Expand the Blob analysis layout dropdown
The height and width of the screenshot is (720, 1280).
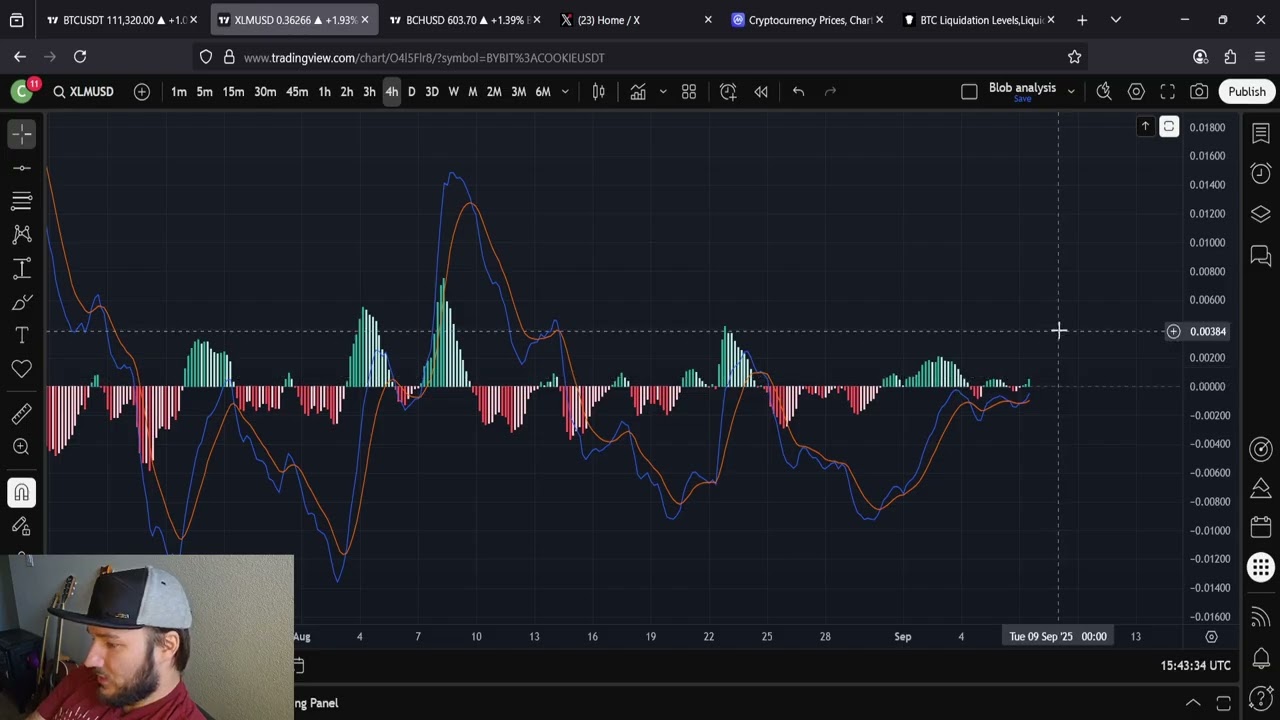1071,92
